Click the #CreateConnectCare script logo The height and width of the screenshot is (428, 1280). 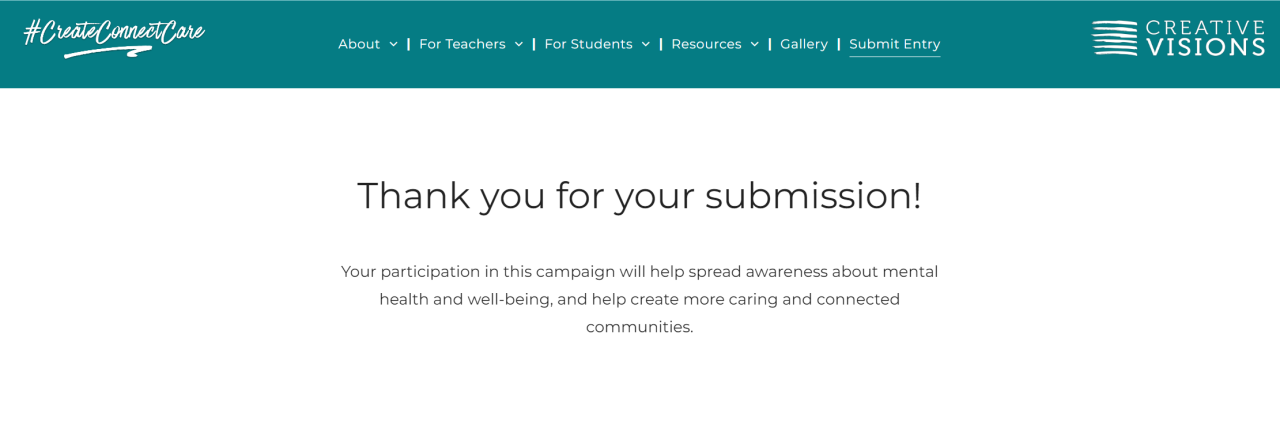click(113, 32)
